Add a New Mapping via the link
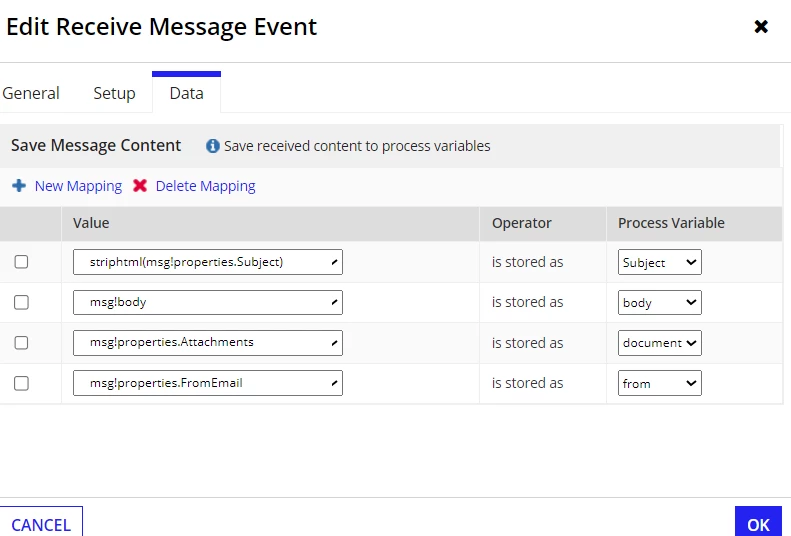The width and height of the screenshot is (791, 536). (x=78, y=186)
